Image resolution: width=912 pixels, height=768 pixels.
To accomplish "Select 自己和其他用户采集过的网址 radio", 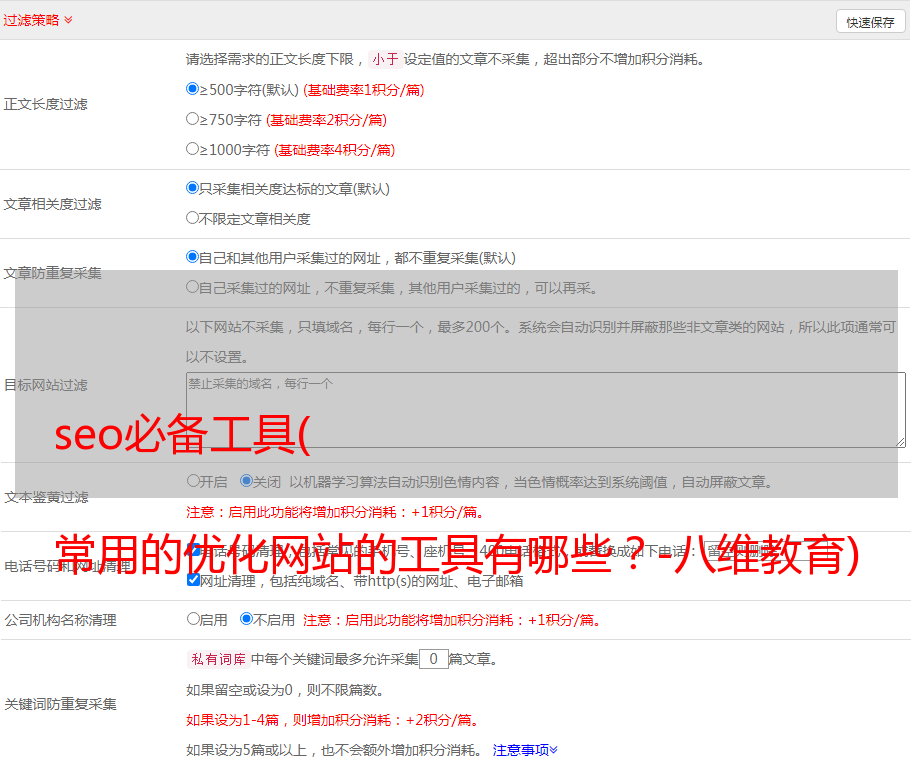I will click(x=192, y=257).
